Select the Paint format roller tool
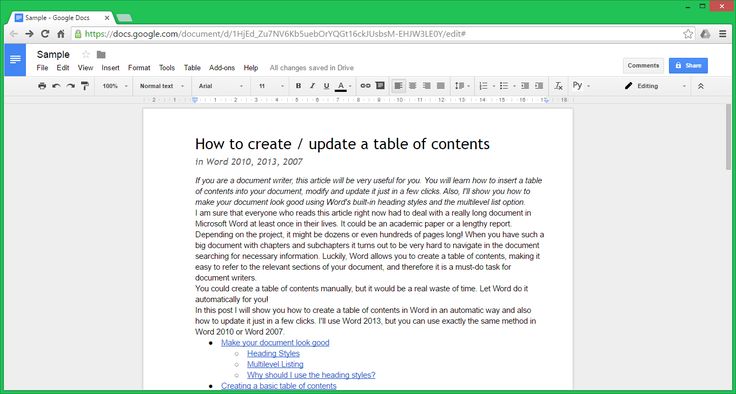Image resolution: width=736 pixels, height=394 pixels. (84, 86)
